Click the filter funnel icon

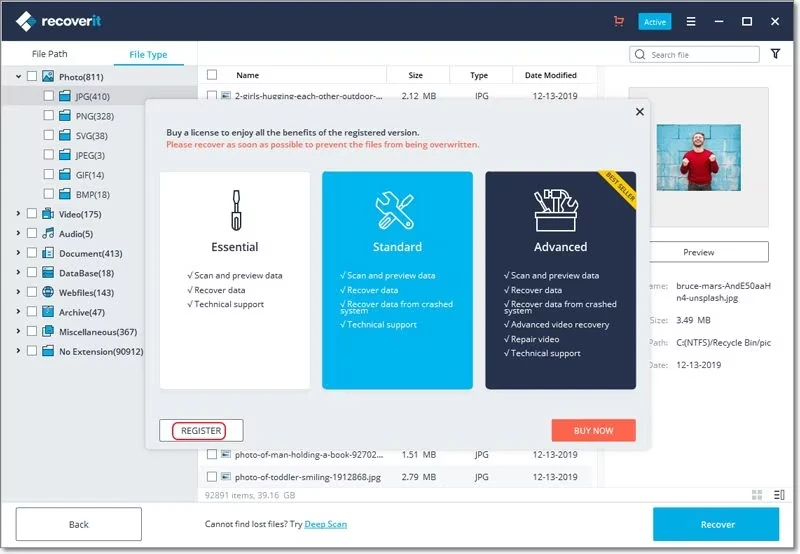[775, 54]
